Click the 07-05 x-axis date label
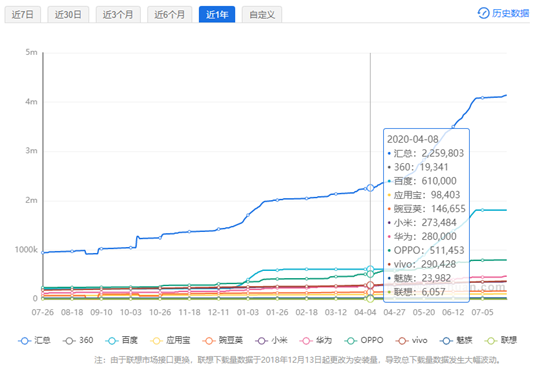Image resolution: width=553 pixels, height=370 pixels. click(482, 313)
